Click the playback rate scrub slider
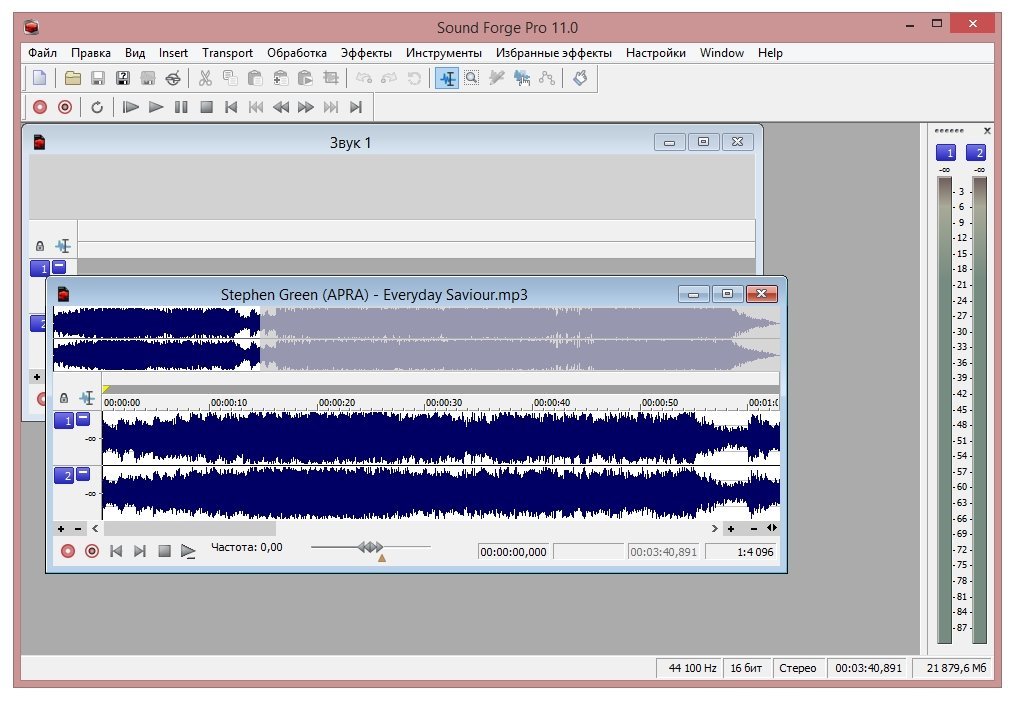The width and height of the screenshot is (1019, 707). pyautogui.click(x=370, y=547)
